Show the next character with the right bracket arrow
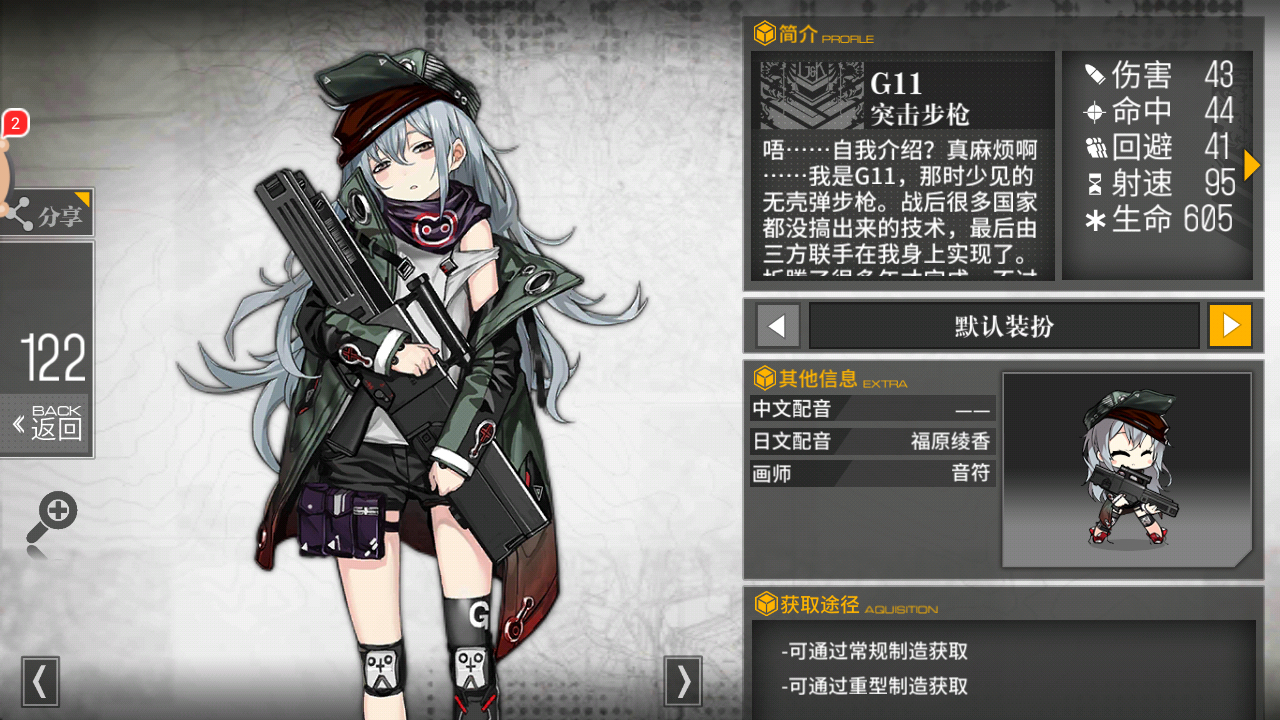 (x=684, y=682)
